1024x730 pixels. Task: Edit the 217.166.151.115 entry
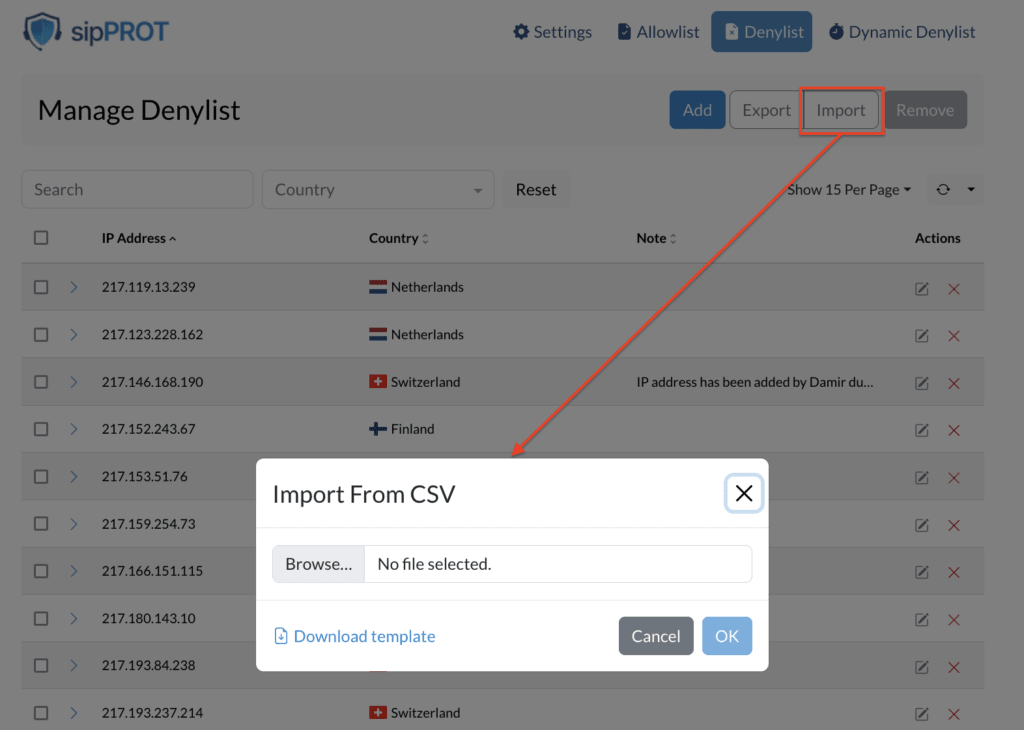tap(921, 572)
